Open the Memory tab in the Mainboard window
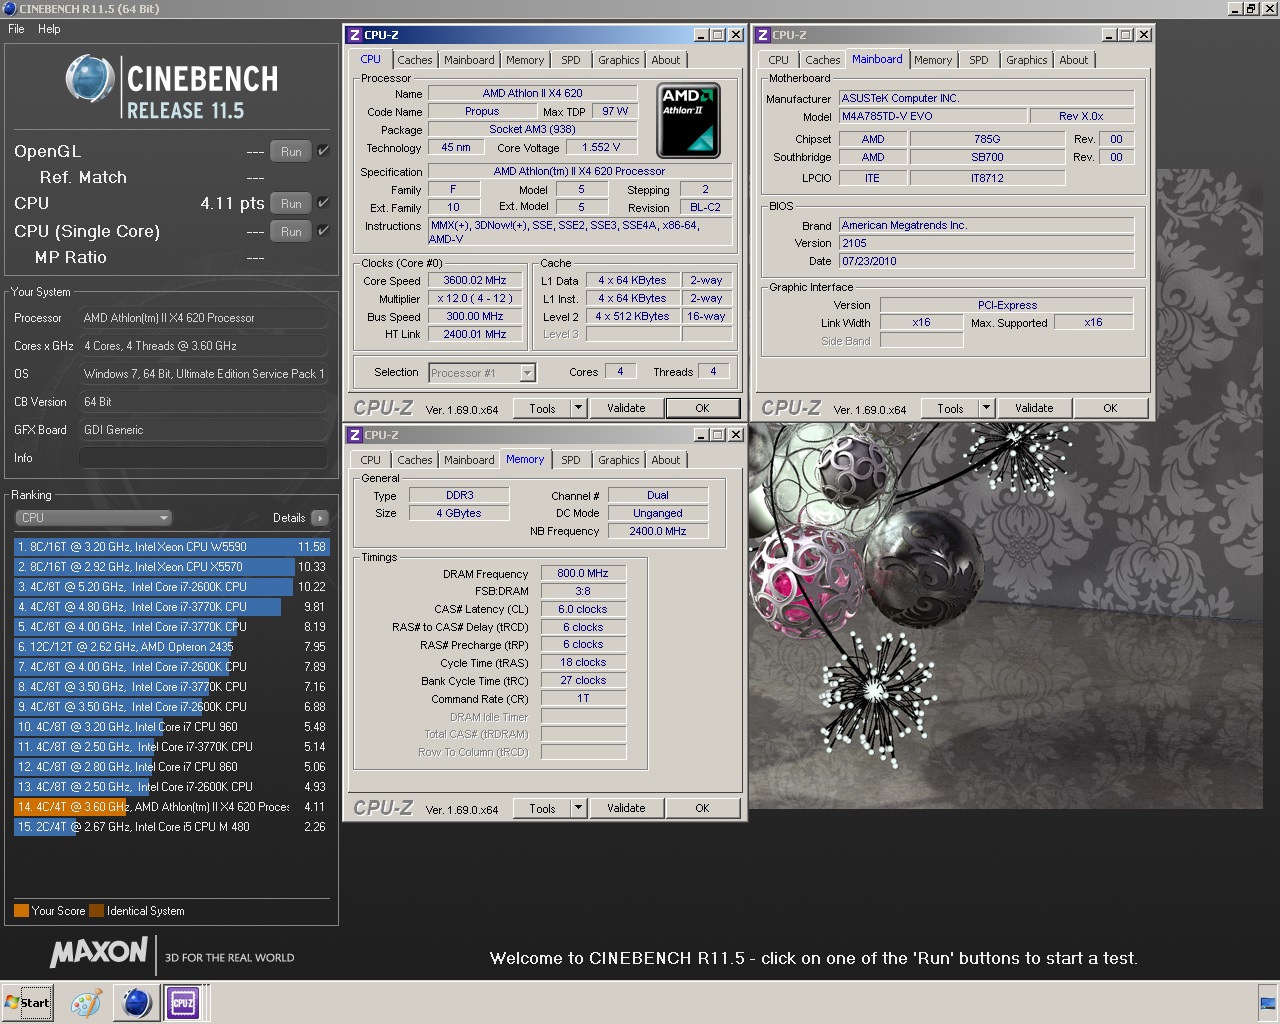1280x1024 pixels. [933, 60]
